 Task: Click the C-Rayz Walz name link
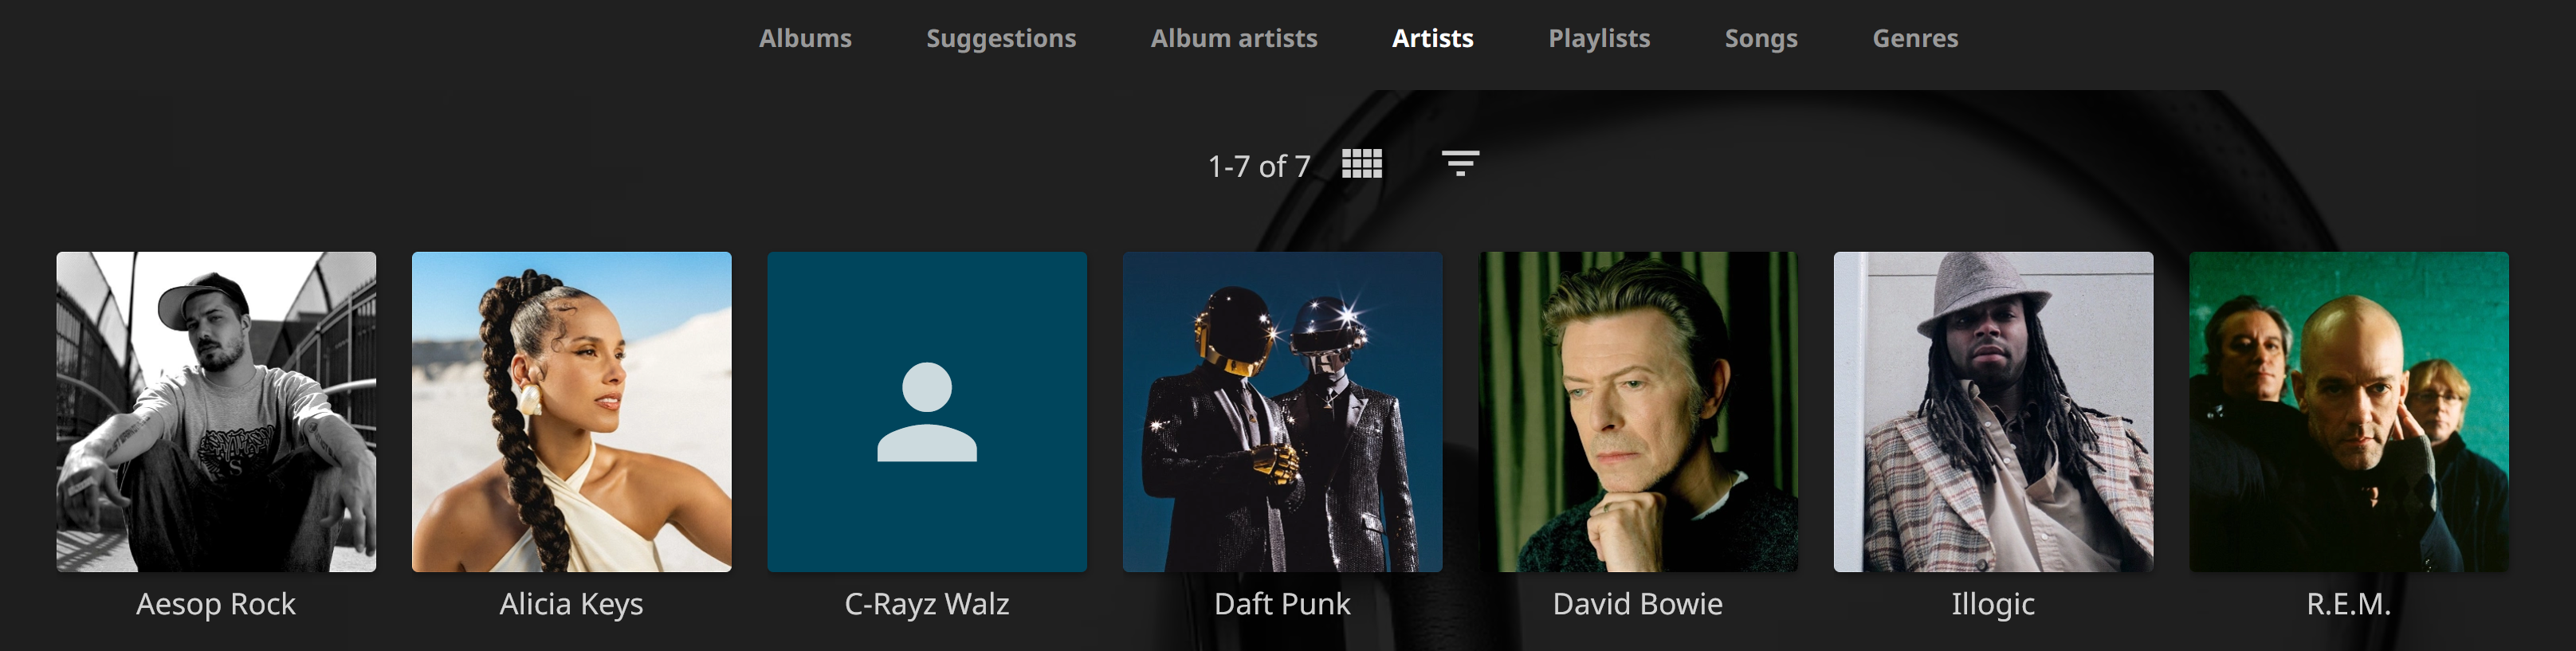[926, 604]
